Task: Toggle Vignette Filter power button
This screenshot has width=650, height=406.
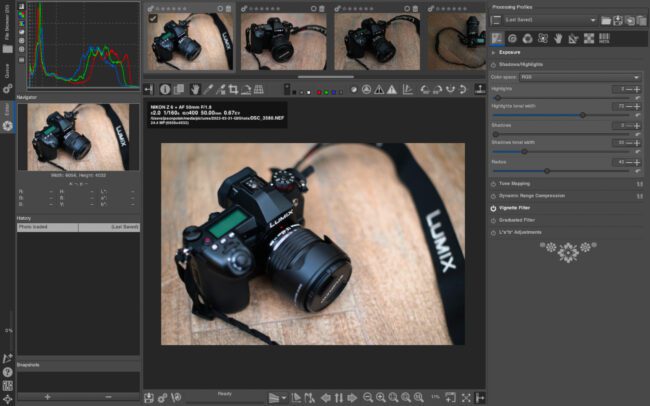Action: pyautogui.click(x=493, y=208)
